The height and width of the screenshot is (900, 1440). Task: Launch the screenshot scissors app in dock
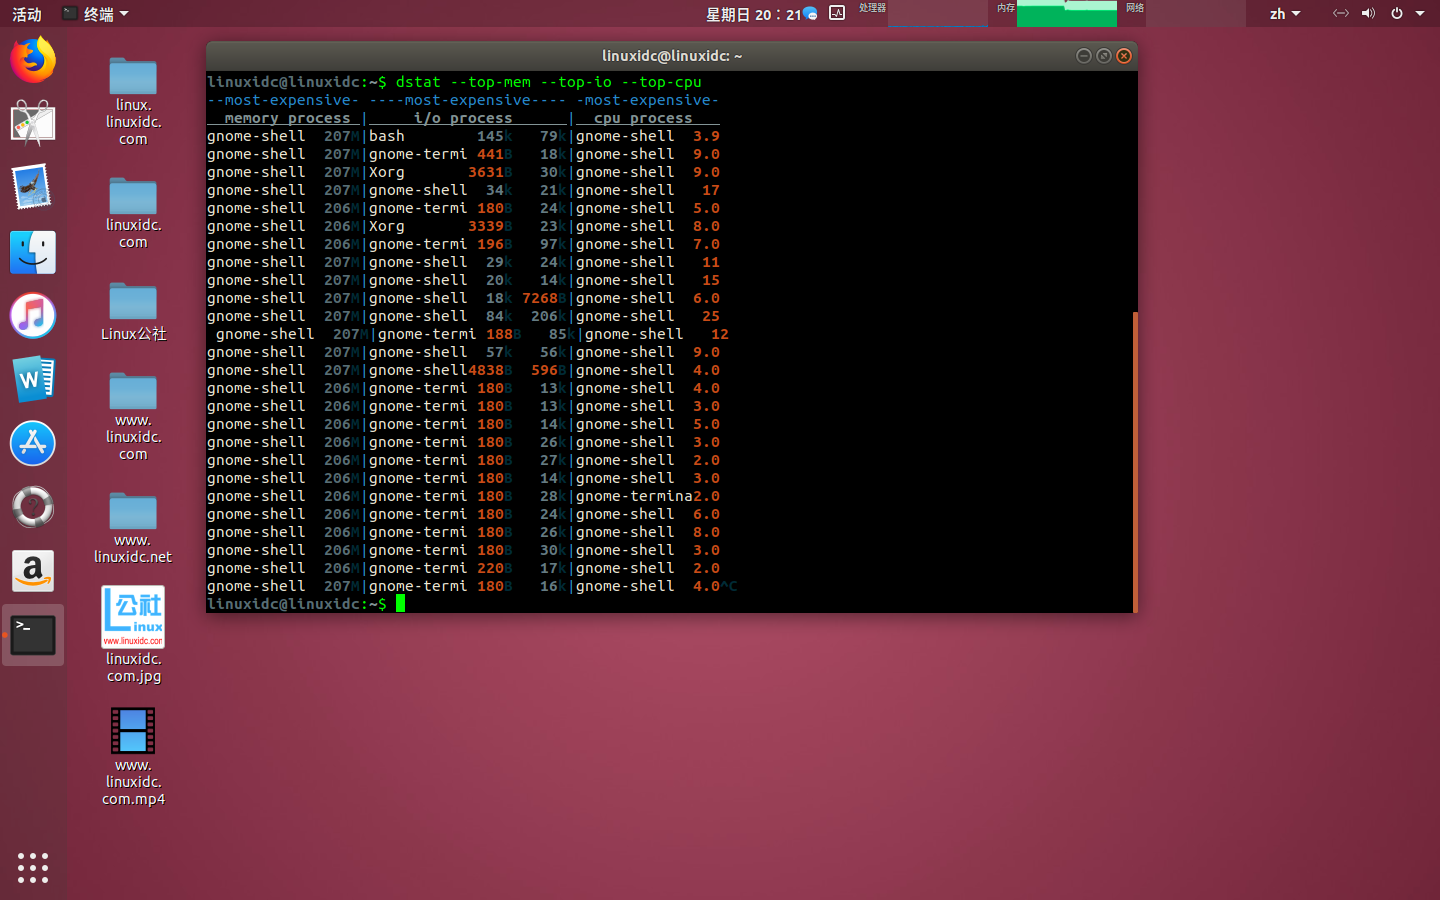(33, 124)
